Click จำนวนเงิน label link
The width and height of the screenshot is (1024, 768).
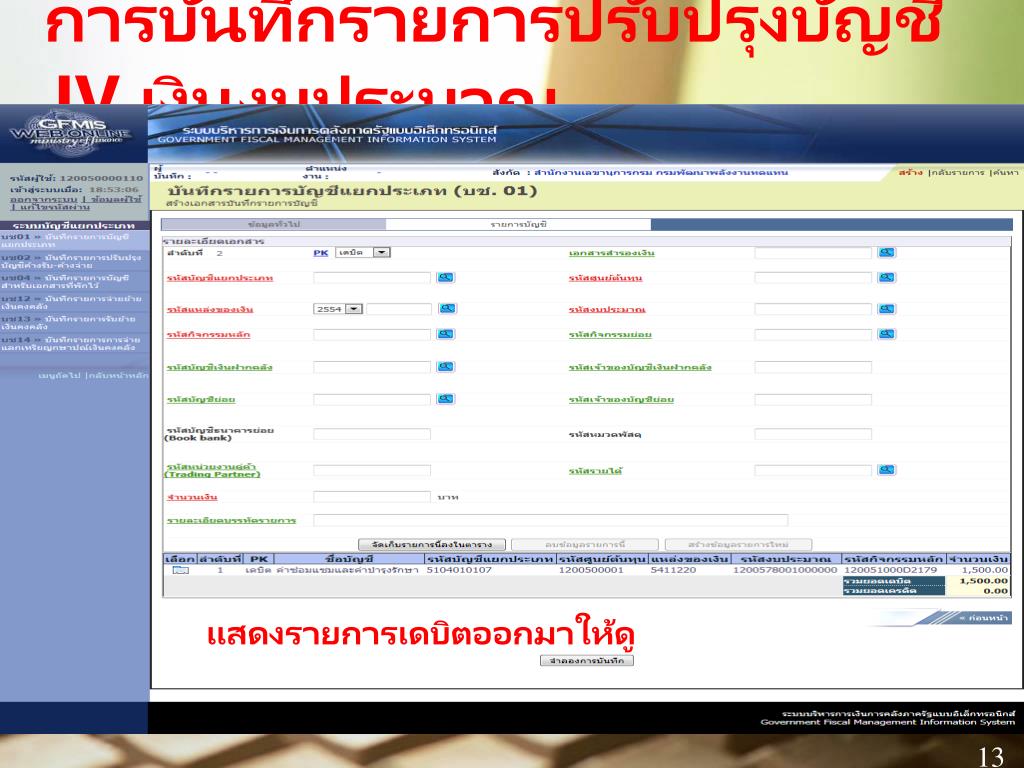(x=192, y=497)
